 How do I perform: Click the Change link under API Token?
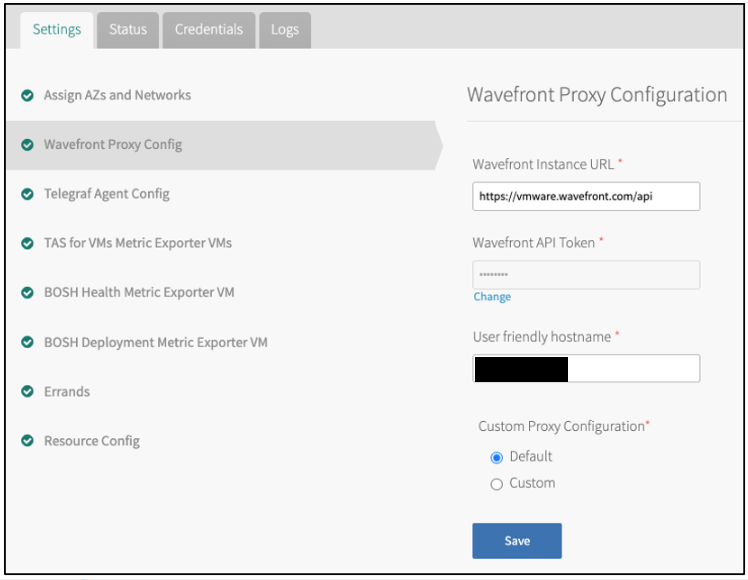click(492, 297)
